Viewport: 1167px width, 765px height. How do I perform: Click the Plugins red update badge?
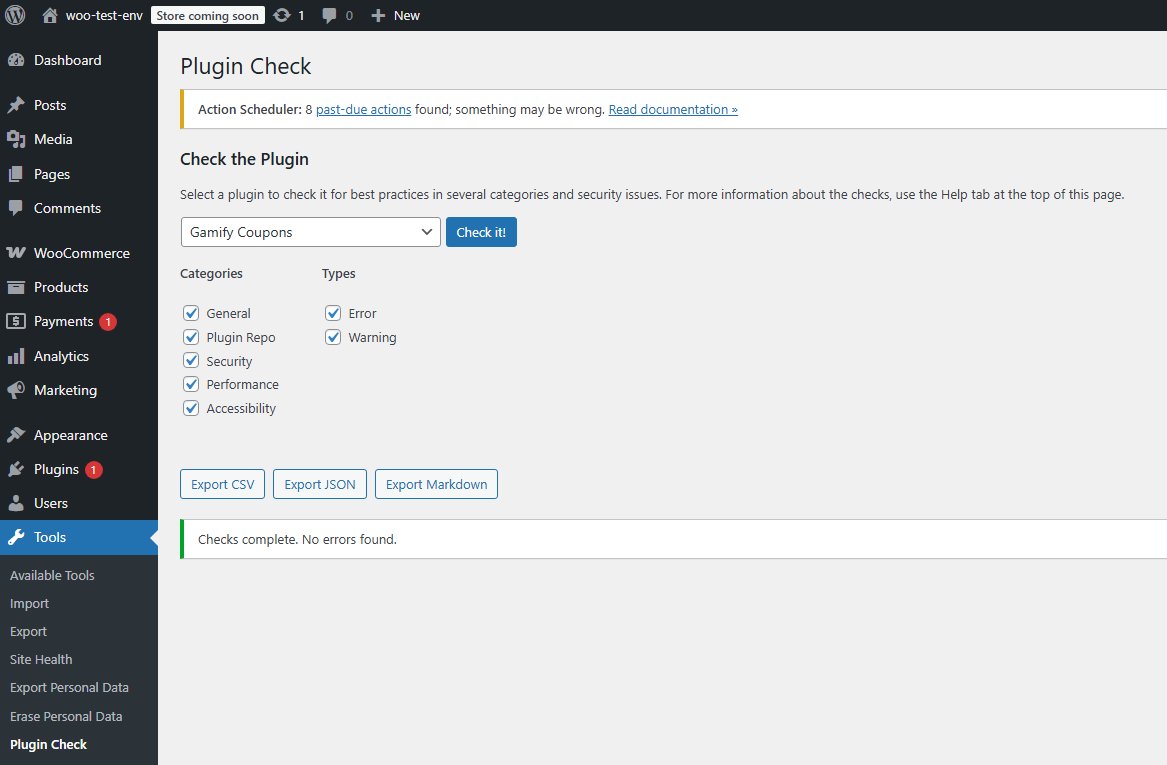[x=93, y=470]
